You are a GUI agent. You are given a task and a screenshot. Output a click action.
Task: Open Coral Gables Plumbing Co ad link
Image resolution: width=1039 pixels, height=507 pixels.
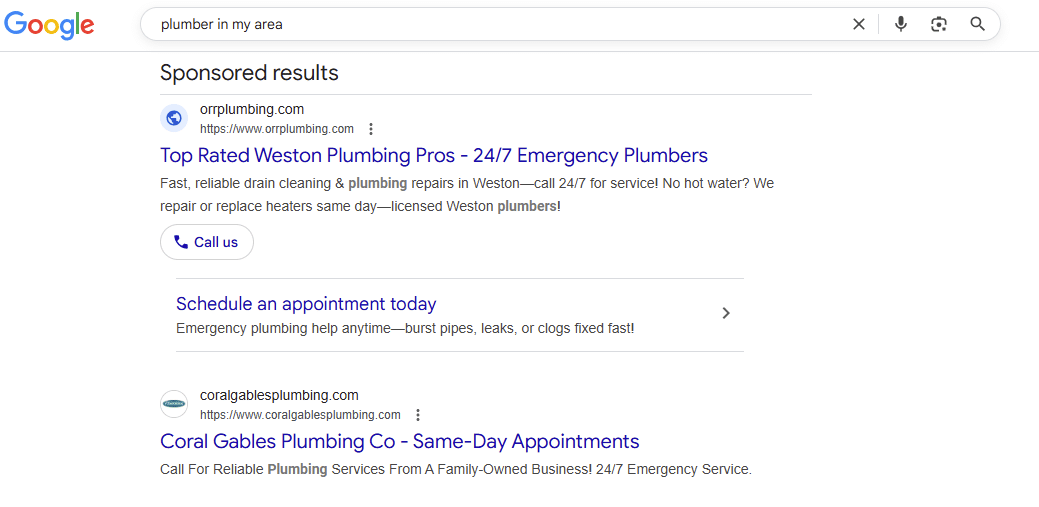point(400,441)
